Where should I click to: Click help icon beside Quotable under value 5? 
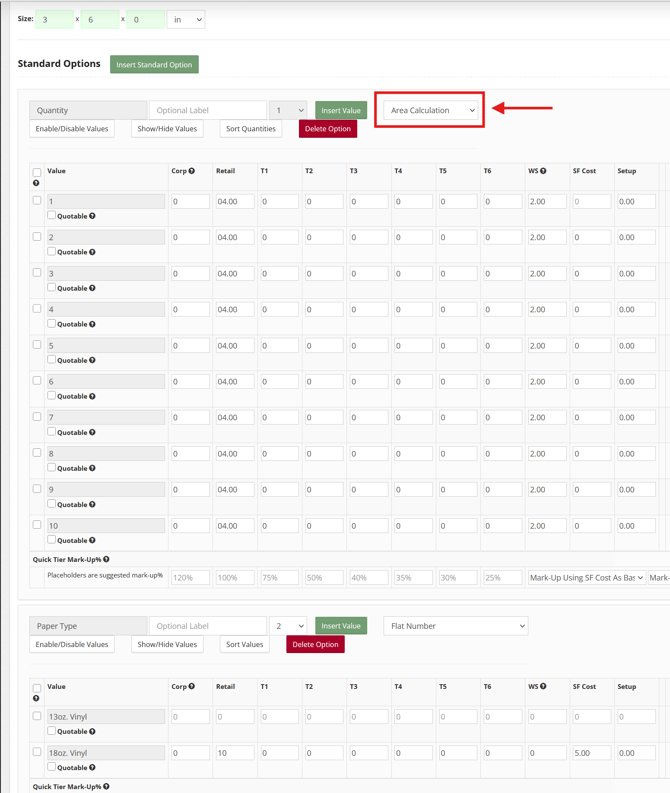click(x=92, y=360)
